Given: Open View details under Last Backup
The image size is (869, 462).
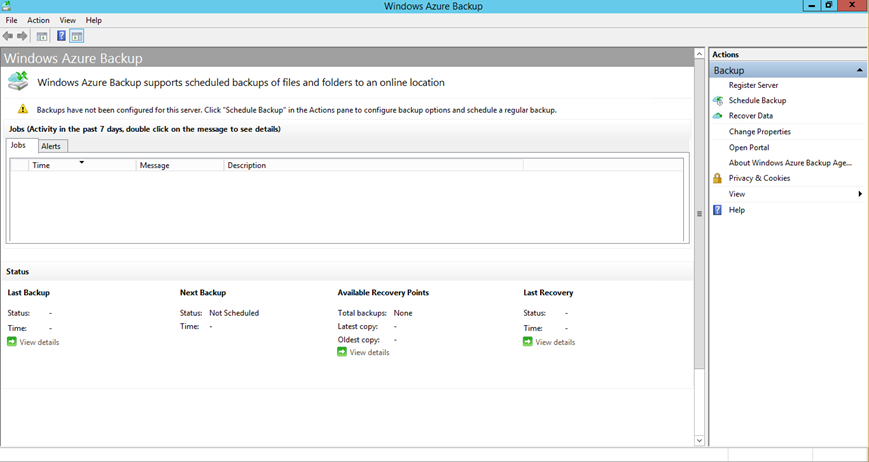Looking at the screenshot, I should [39, 342].
